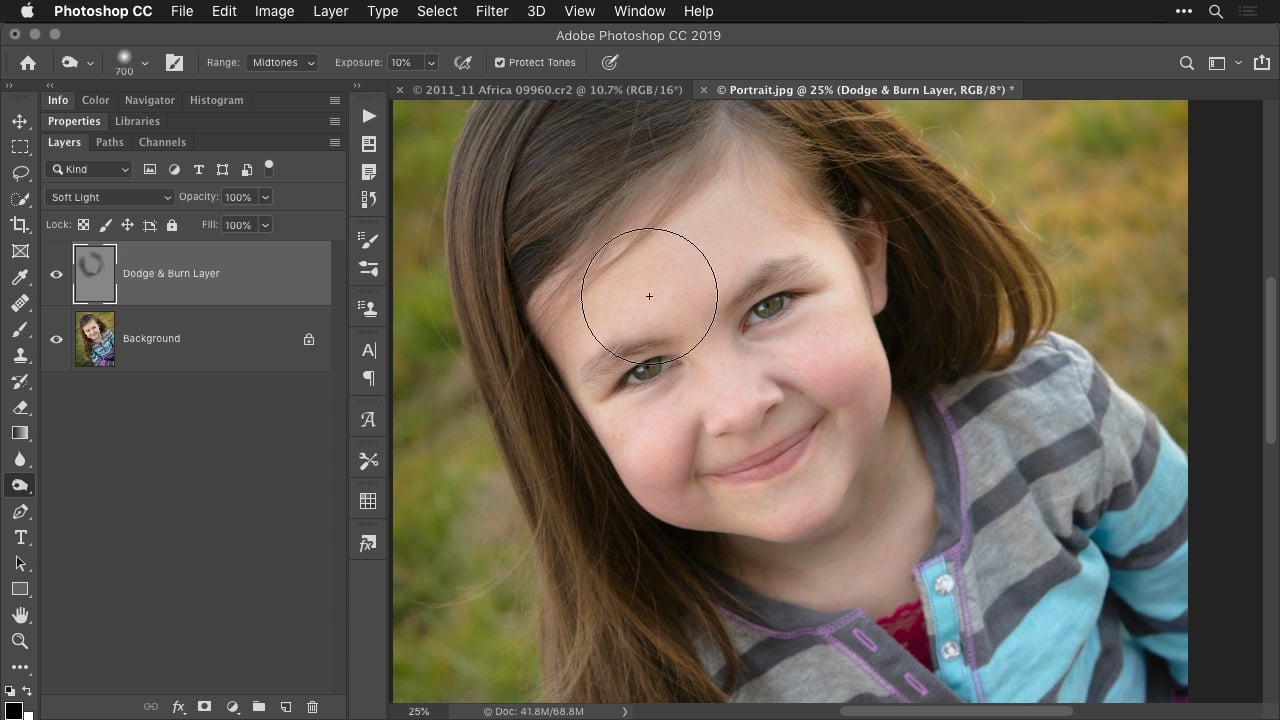Select the Clone Stamp tool

point(20,355)
